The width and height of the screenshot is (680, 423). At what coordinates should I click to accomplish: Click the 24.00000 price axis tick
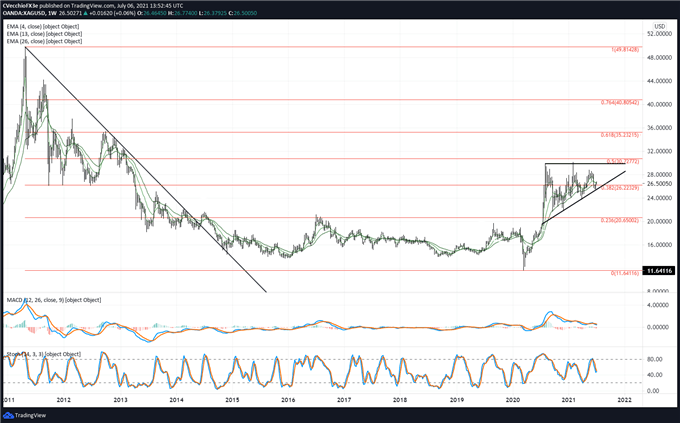pyautogui.click(x=659, y=198)
